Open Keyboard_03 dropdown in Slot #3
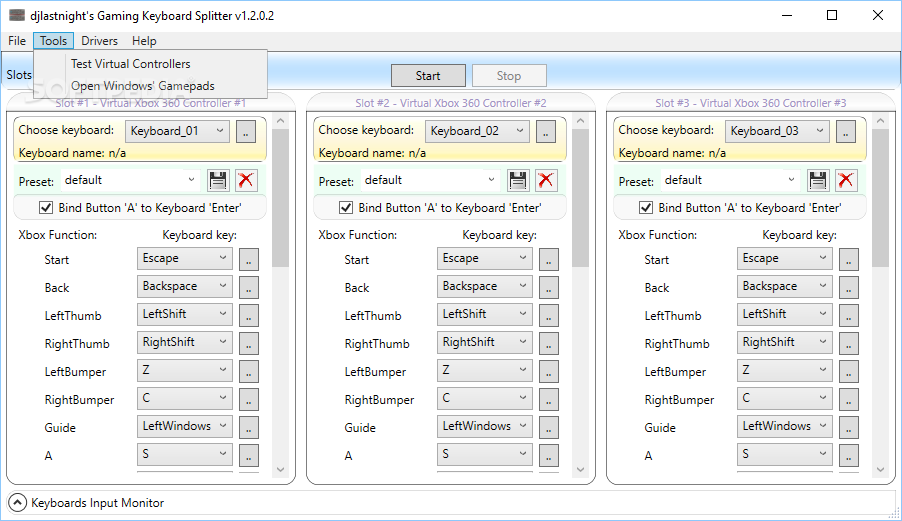Image resolution: width=902 pixels, height=521 pixels. pyautogui.click(x=777, y=131)
